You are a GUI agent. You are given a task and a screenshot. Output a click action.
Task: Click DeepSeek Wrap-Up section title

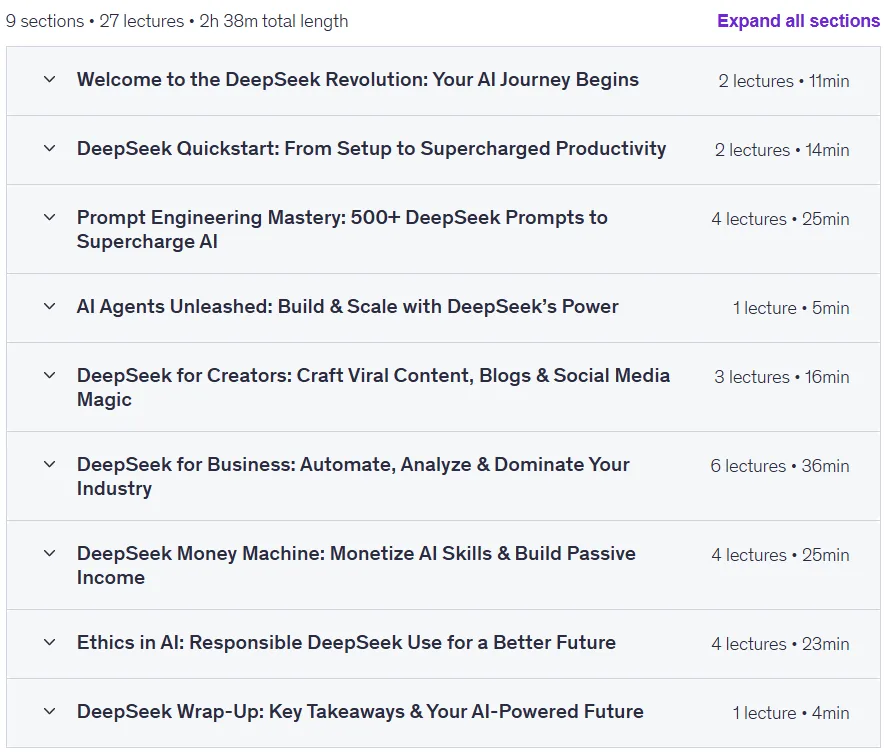(x=360, y=712)
